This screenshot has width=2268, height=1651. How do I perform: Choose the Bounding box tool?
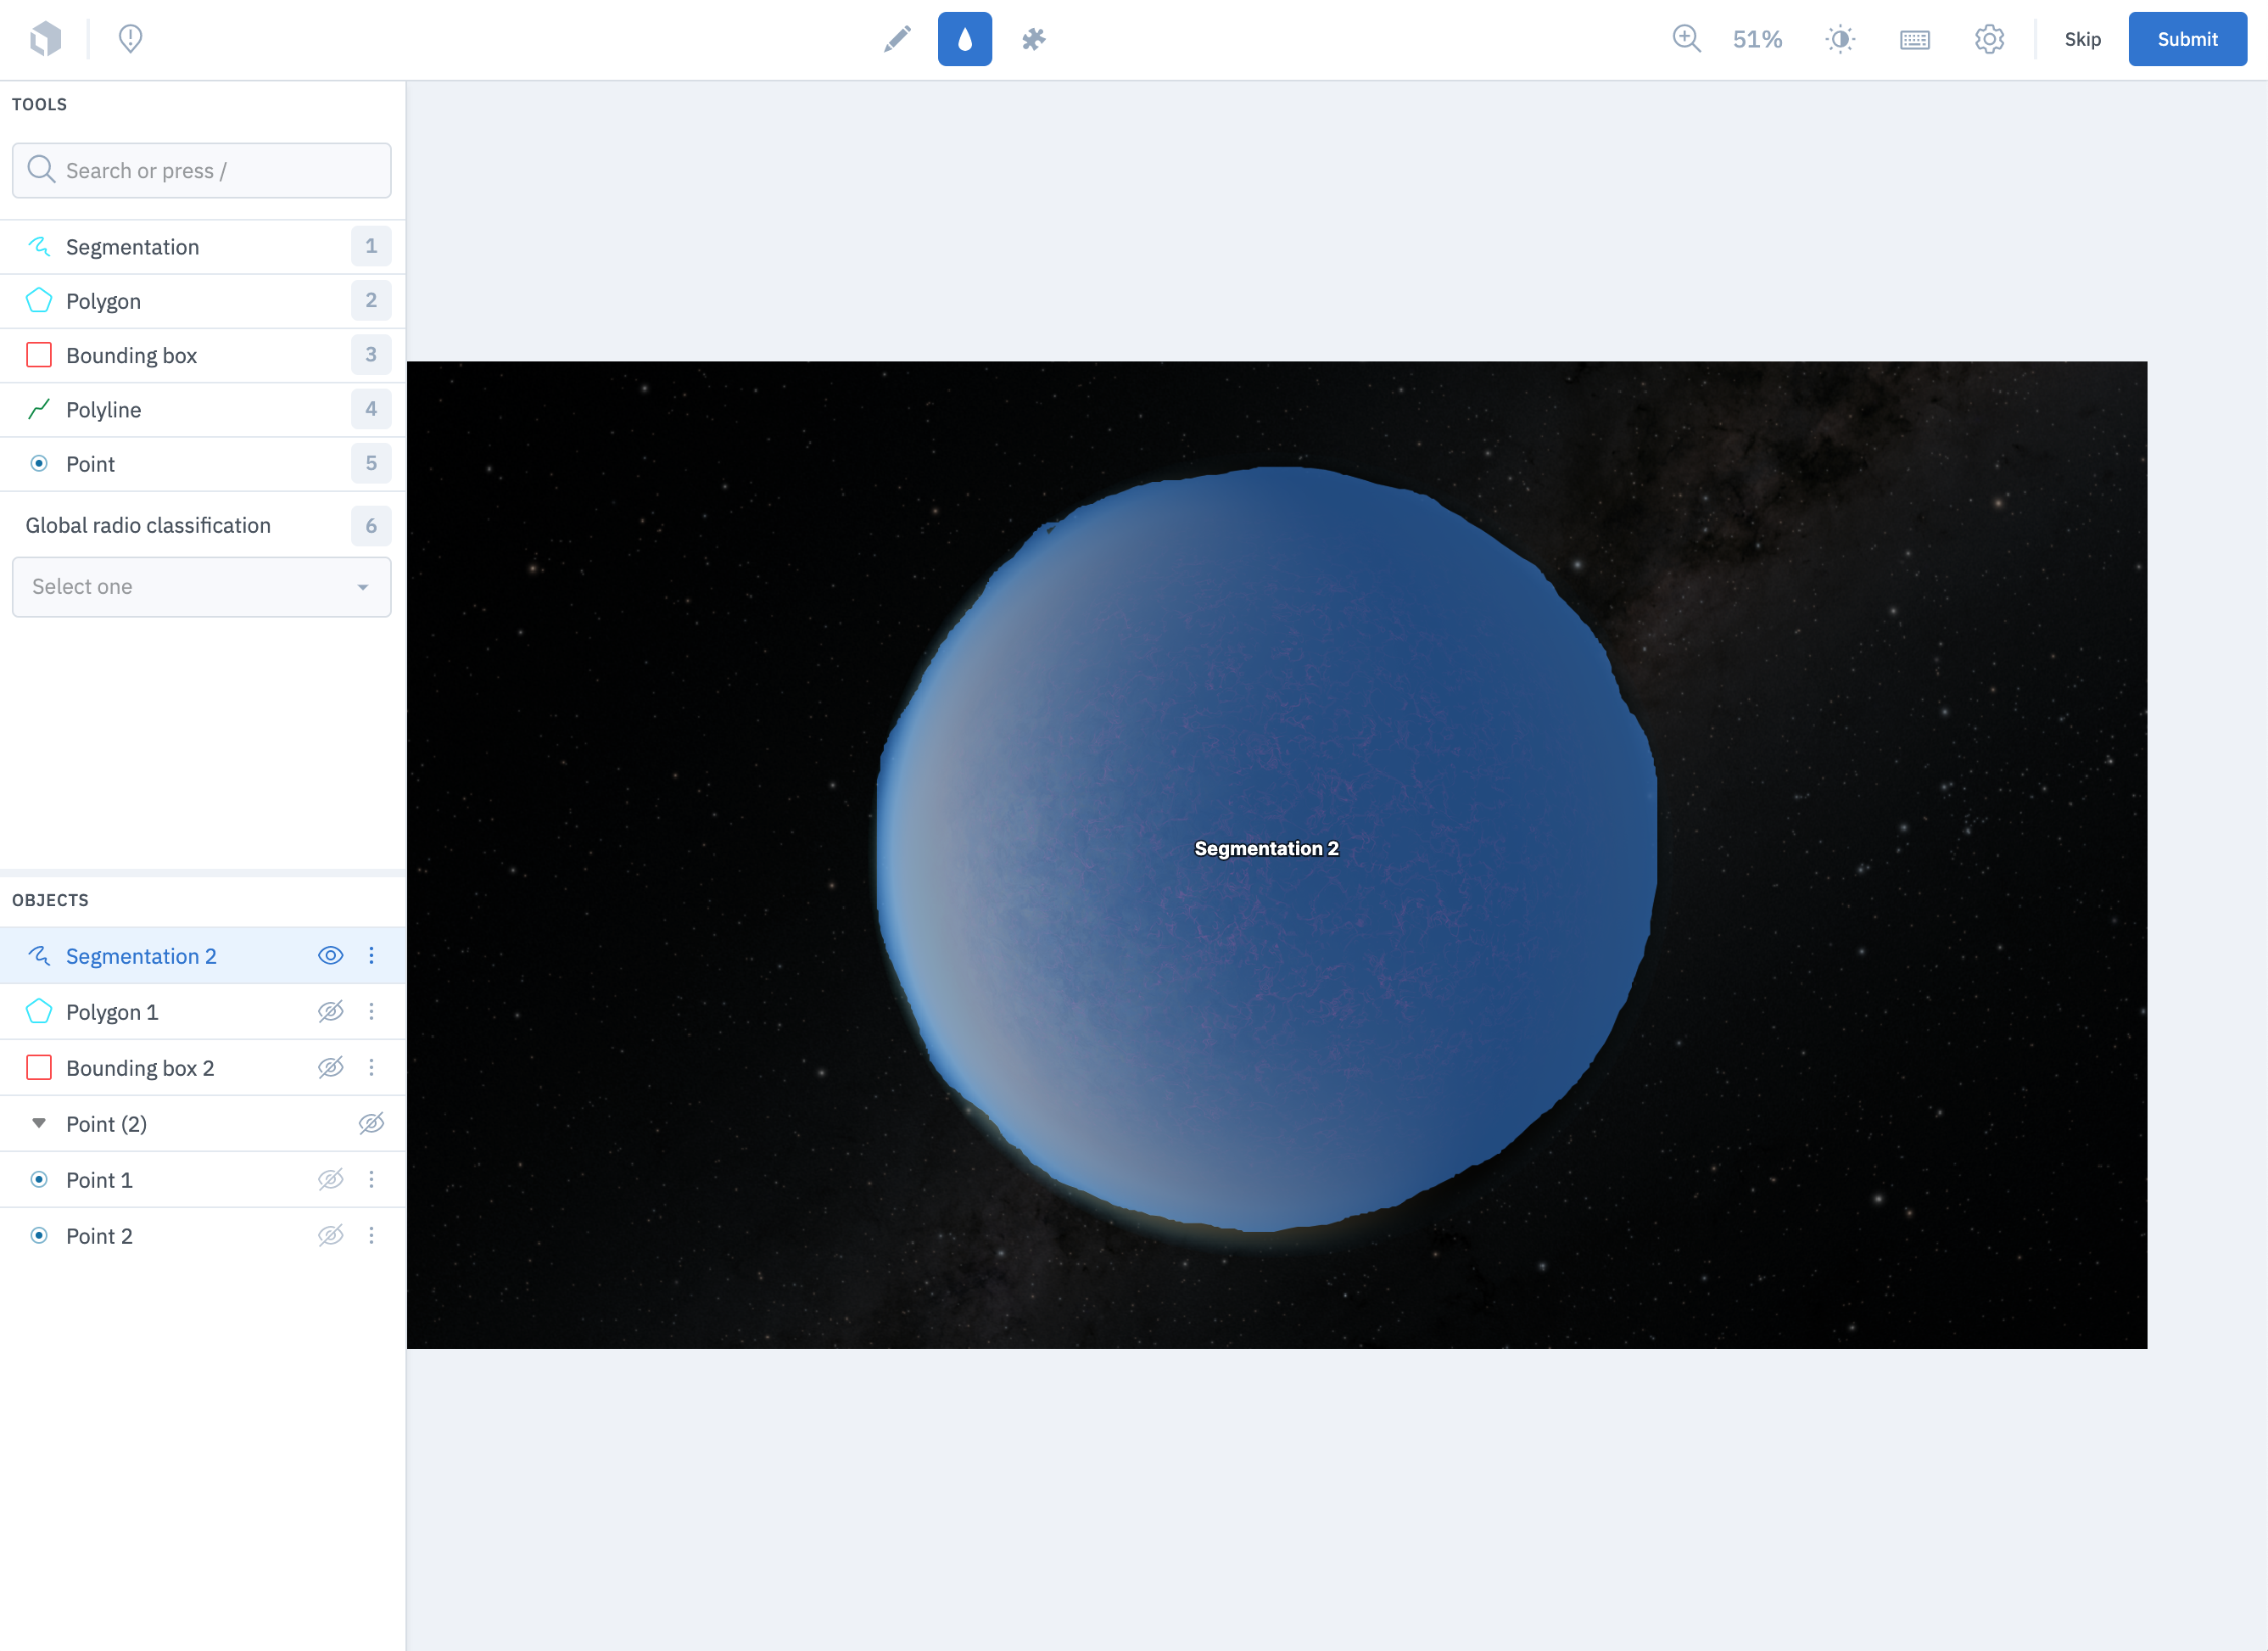[x=131, y=355]
